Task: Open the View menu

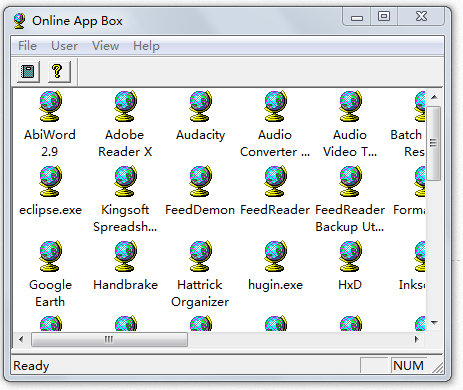Action: (x=105, y=46)
